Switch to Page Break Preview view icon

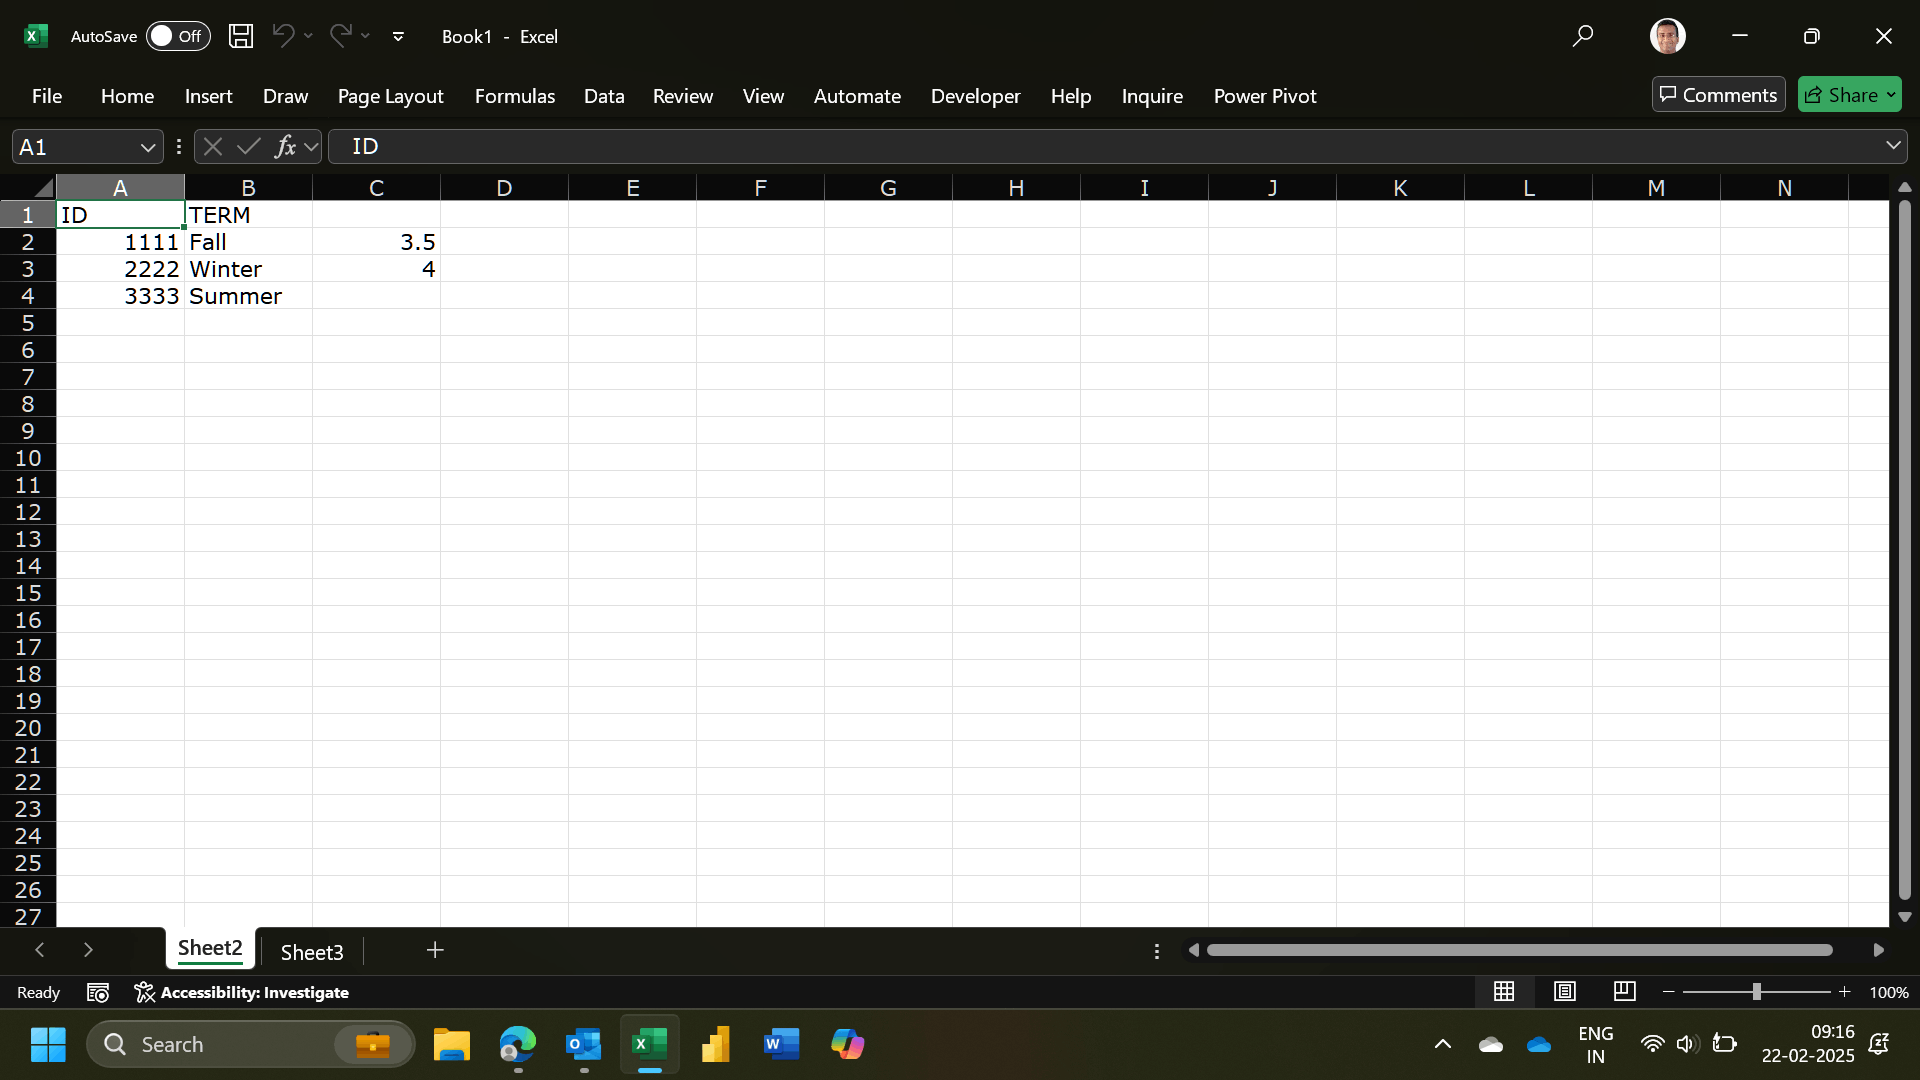(1624, 991)
